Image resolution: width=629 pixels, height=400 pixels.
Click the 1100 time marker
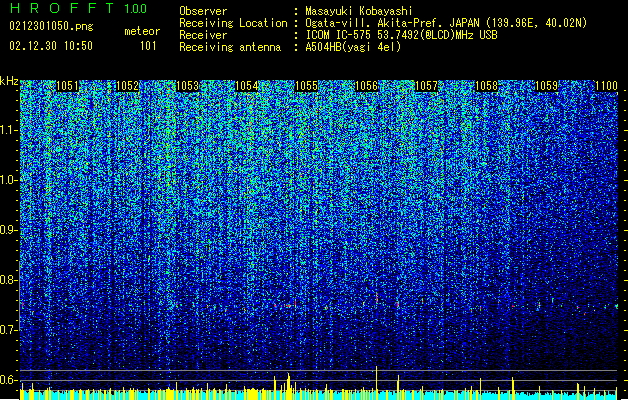(x=606, y=86)
